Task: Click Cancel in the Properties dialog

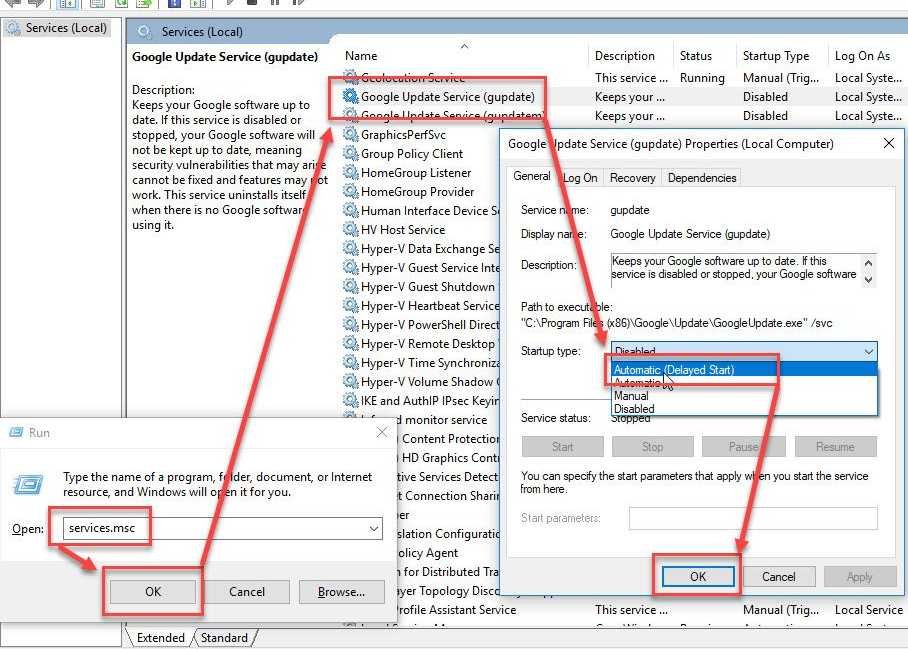Action: click(x=778, y=577)
